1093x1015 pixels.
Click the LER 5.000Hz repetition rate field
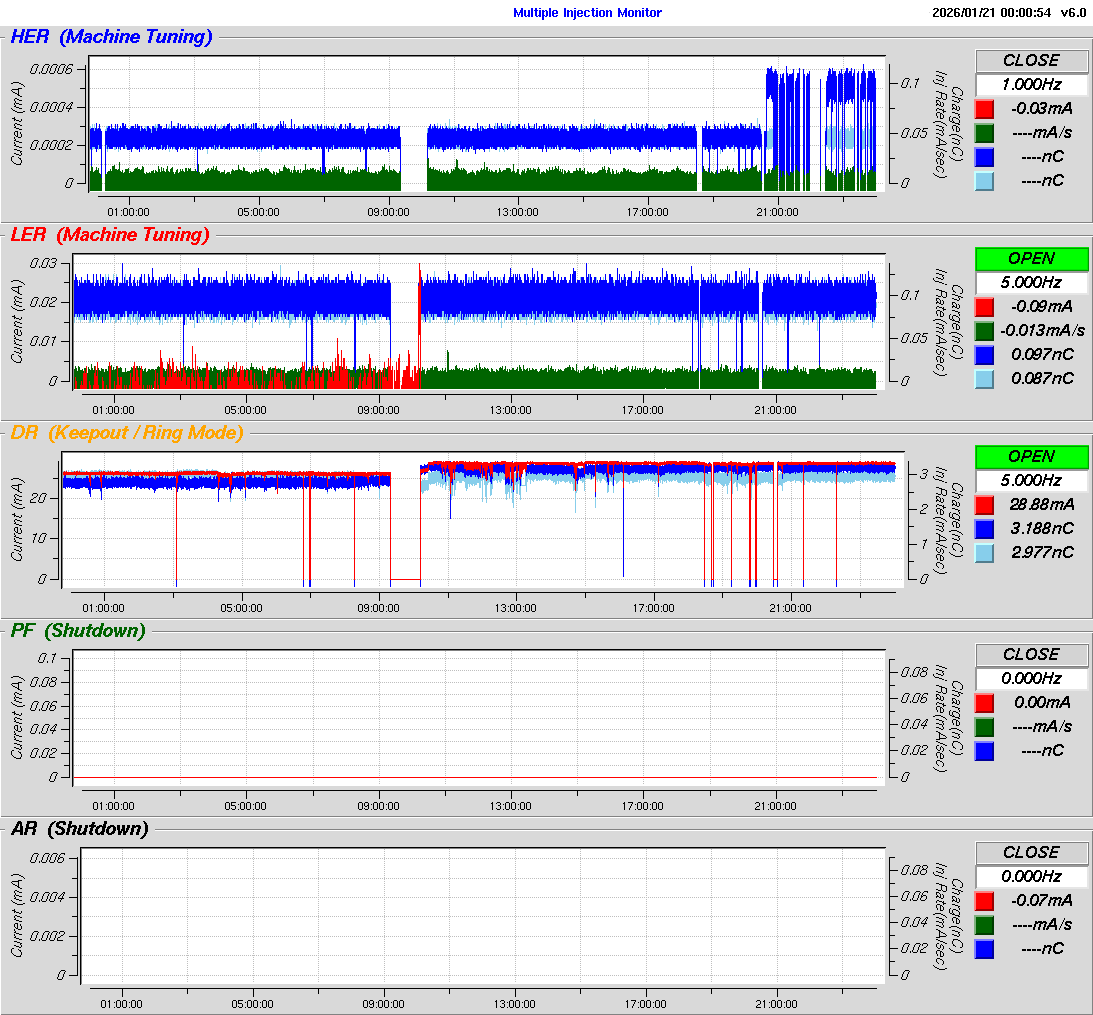(1031, 283)
